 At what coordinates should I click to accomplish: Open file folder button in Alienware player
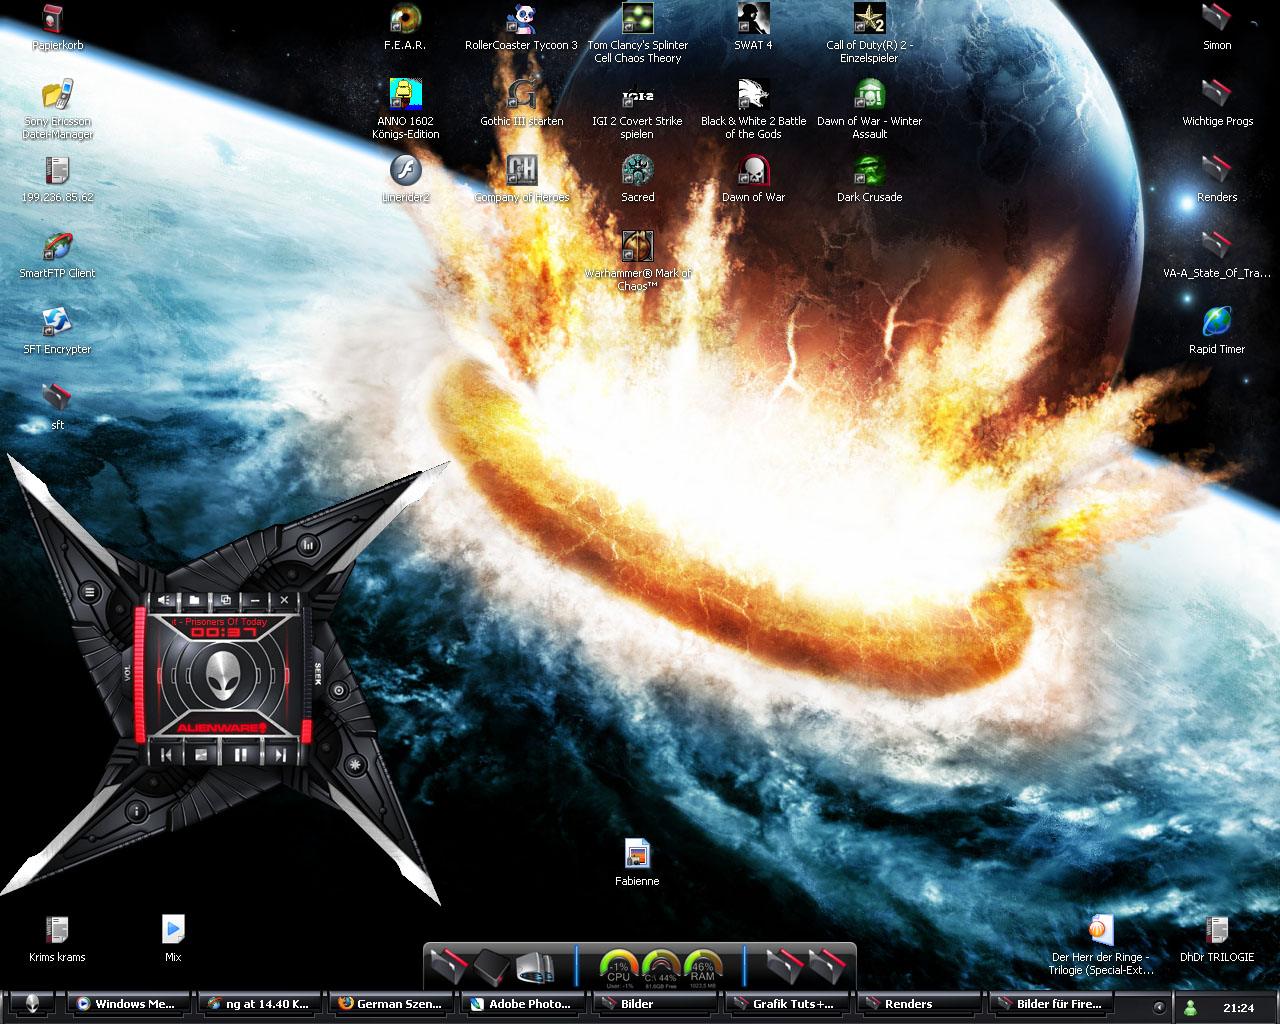tap(194, 600)
